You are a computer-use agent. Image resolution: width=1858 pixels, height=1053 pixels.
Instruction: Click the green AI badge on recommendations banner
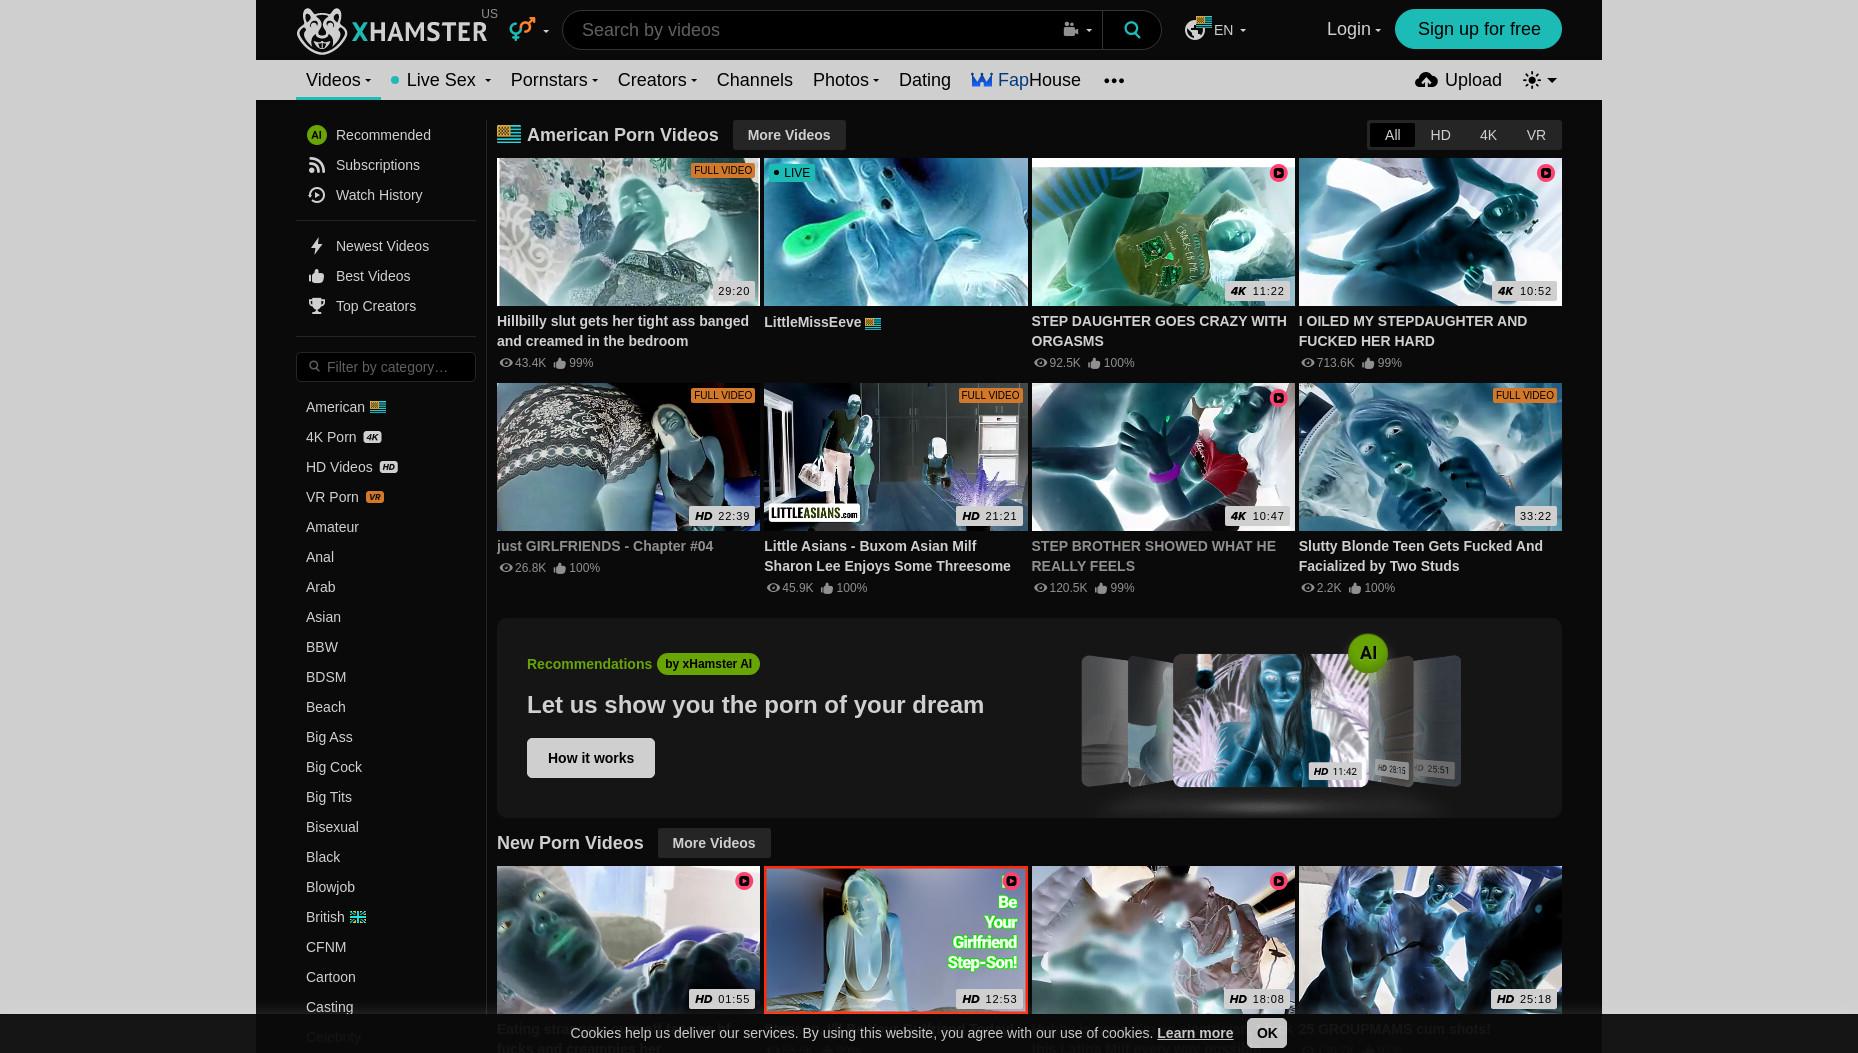tap(1368, 653)
